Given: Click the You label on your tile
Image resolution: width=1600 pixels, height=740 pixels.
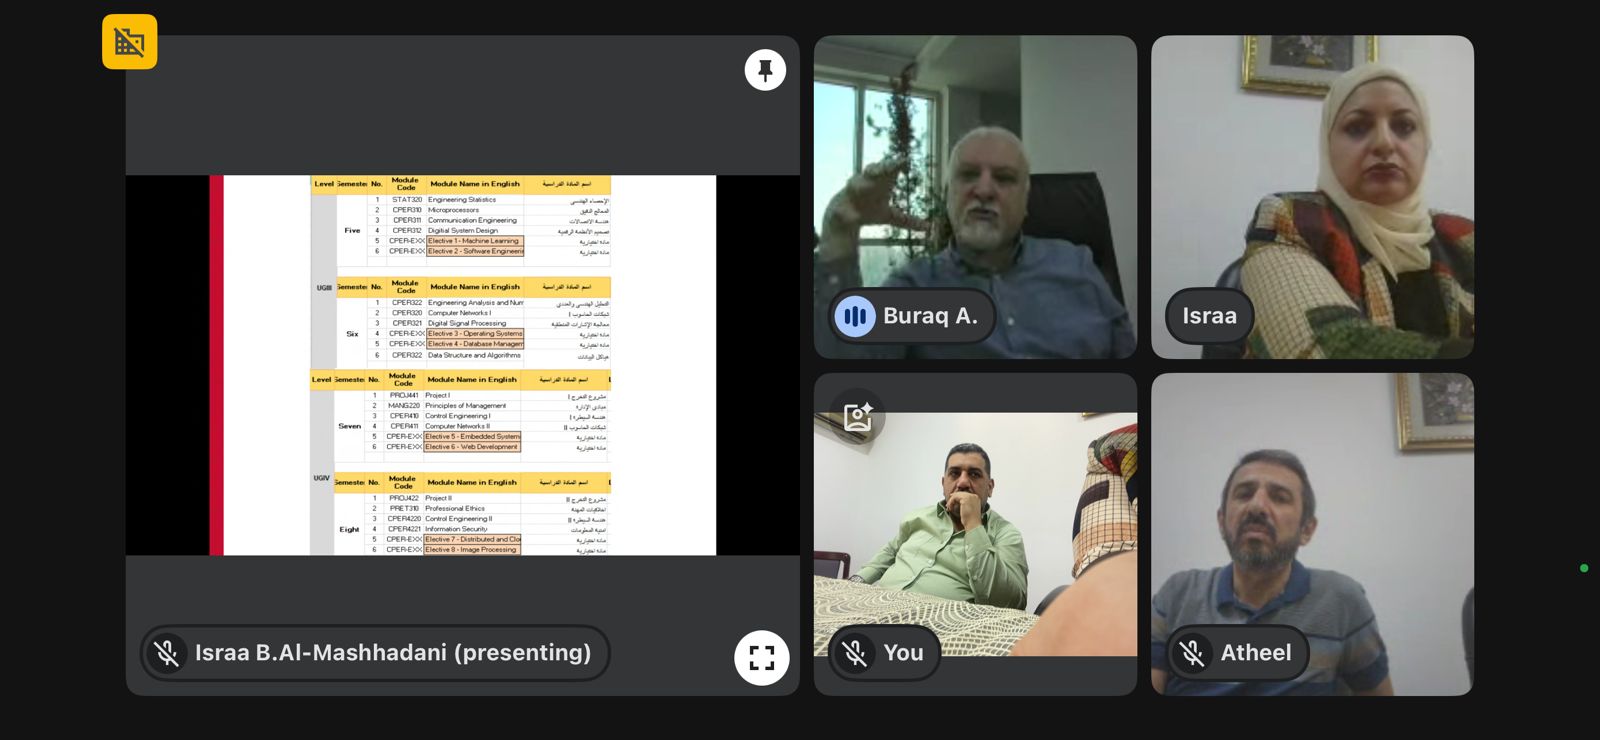Looking at the screenshot, I should (903, 653).
